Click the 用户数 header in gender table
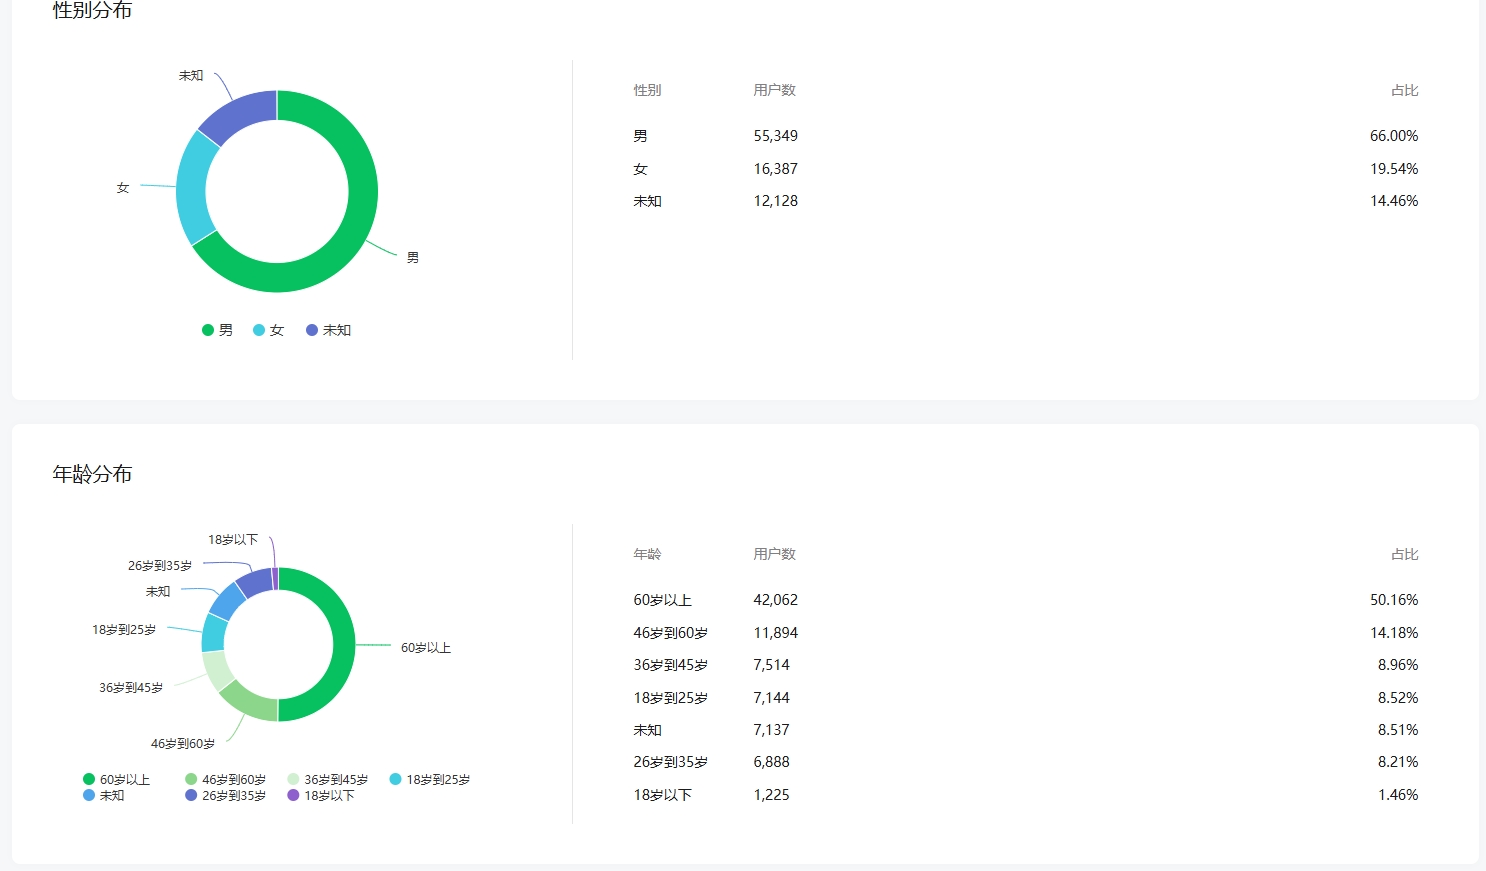Screen dimensions: 1486x871 click(x=774, y=90)
